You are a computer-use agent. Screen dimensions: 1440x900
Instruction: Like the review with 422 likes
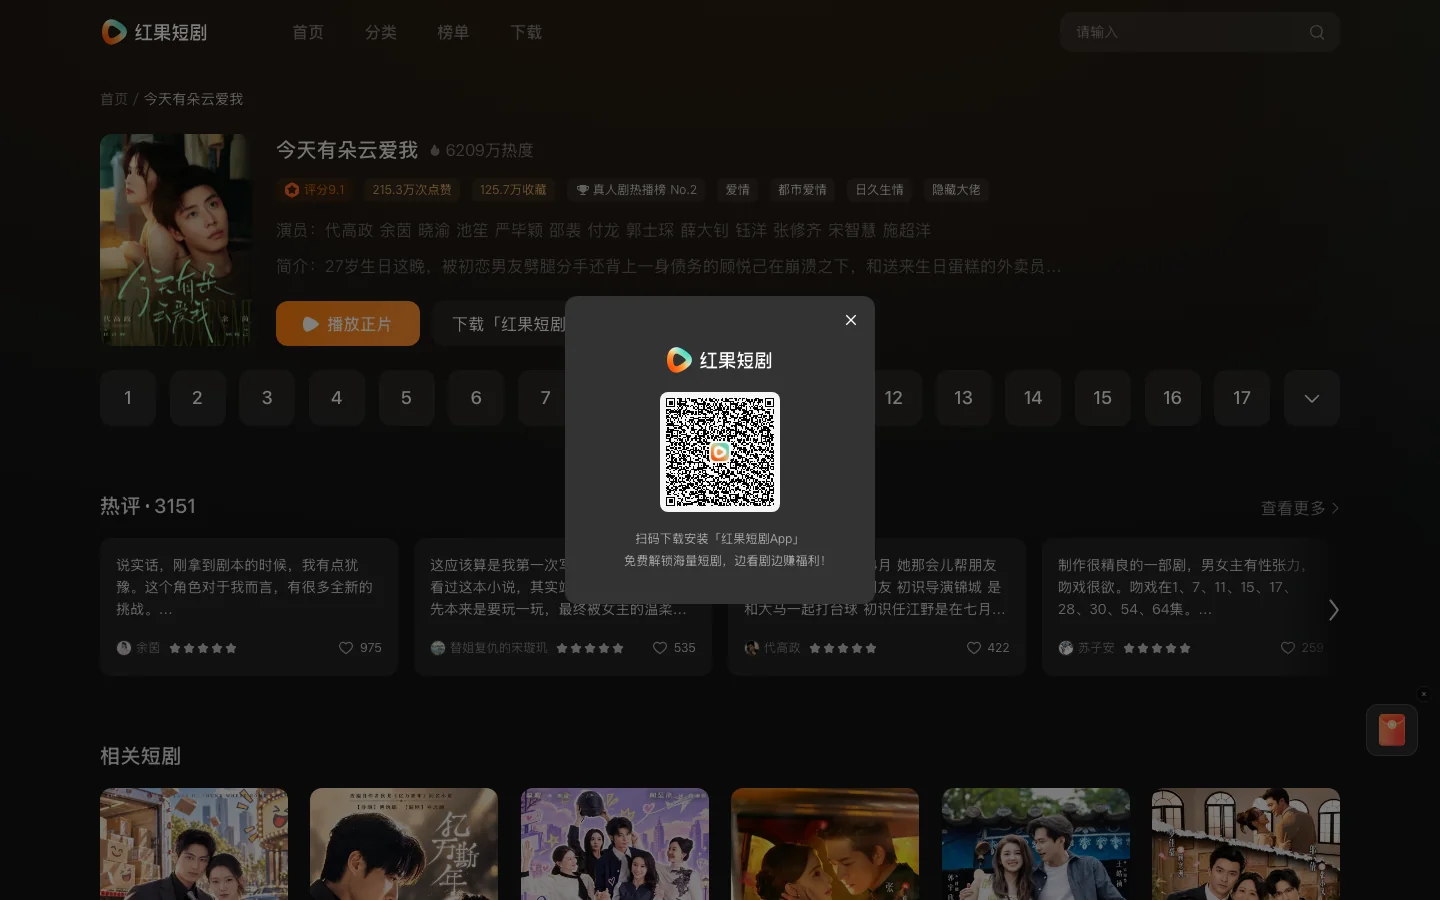[974, 648]
